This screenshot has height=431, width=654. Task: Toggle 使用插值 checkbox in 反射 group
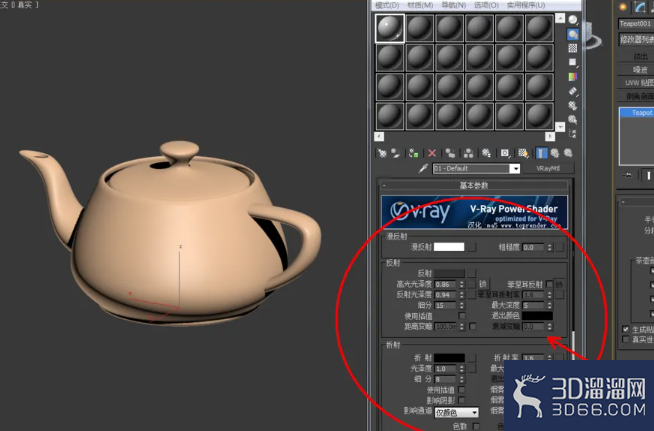(x=462, y=316)
